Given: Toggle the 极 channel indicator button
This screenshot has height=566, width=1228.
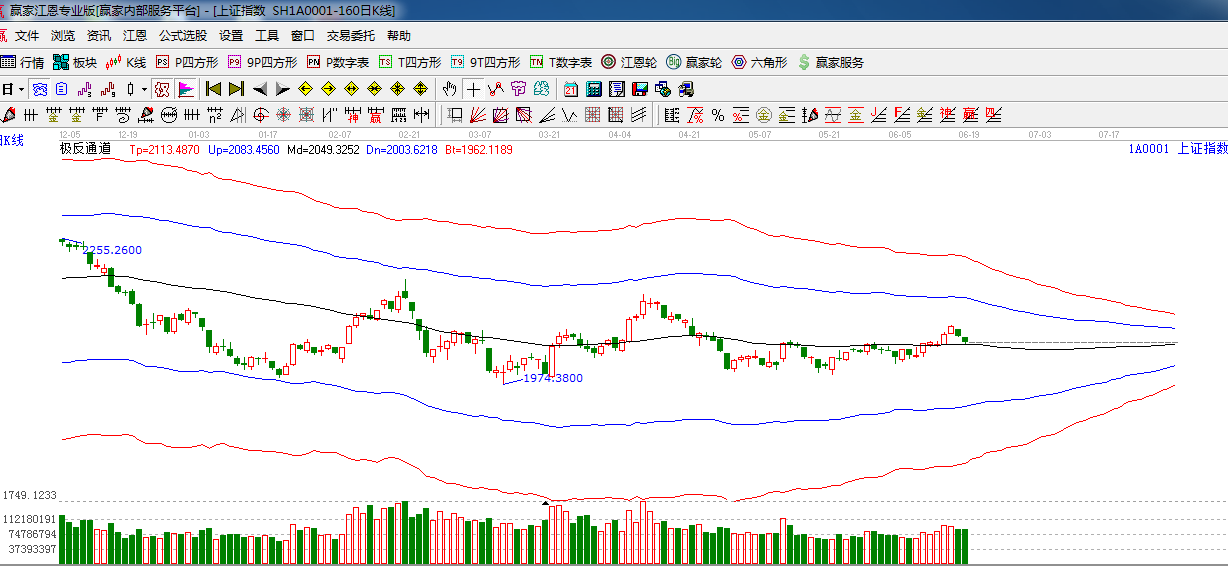Looking at the screenshot, I should point(162,89).
